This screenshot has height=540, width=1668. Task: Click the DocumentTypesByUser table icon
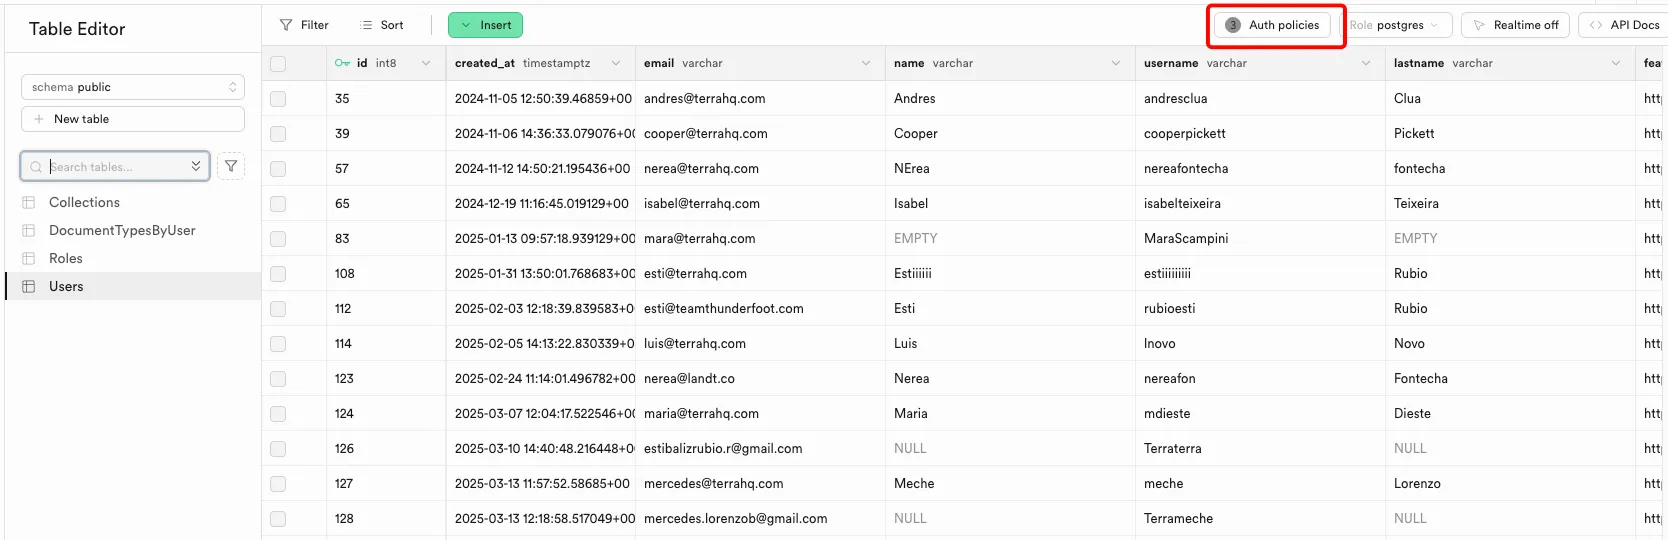coord(29,230)
